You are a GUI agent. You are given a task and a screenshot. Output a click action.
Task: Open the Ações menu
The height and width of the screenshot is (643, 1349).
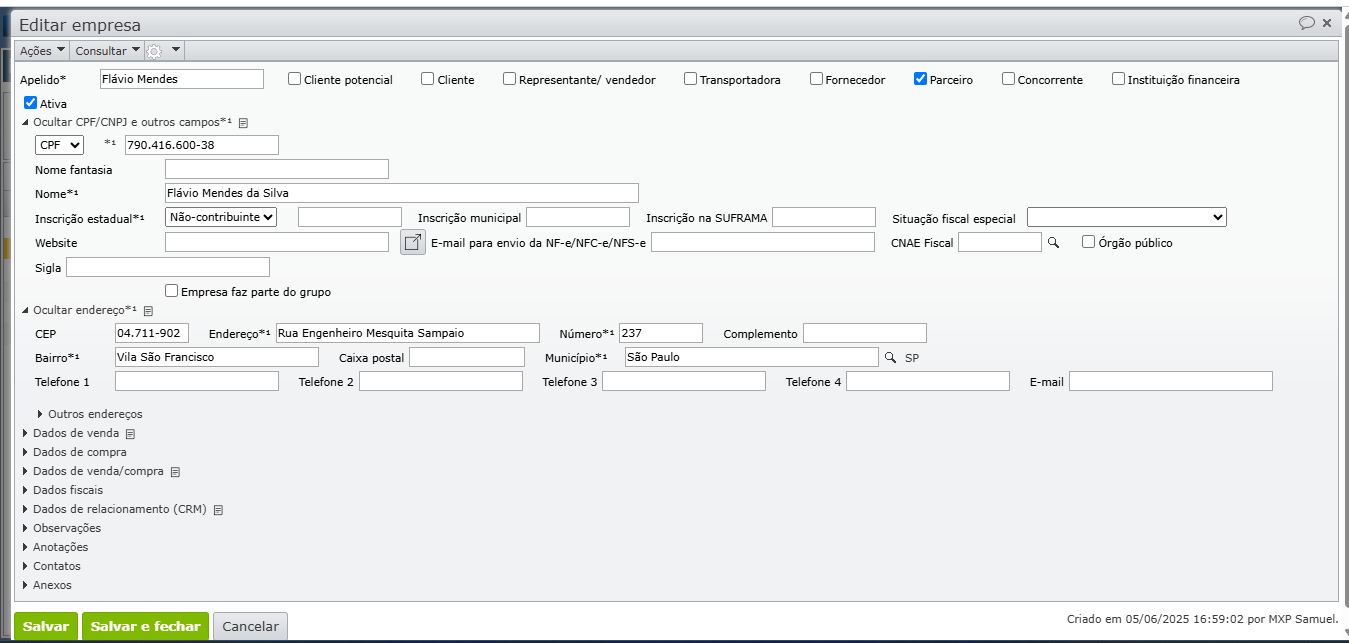(x=42, y=51)
